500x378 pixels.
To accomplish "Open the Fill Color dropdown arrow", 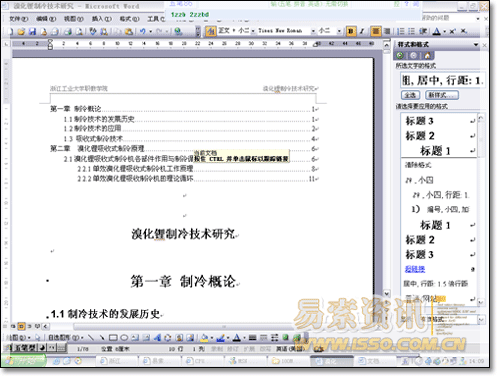I will click(212, 338).
